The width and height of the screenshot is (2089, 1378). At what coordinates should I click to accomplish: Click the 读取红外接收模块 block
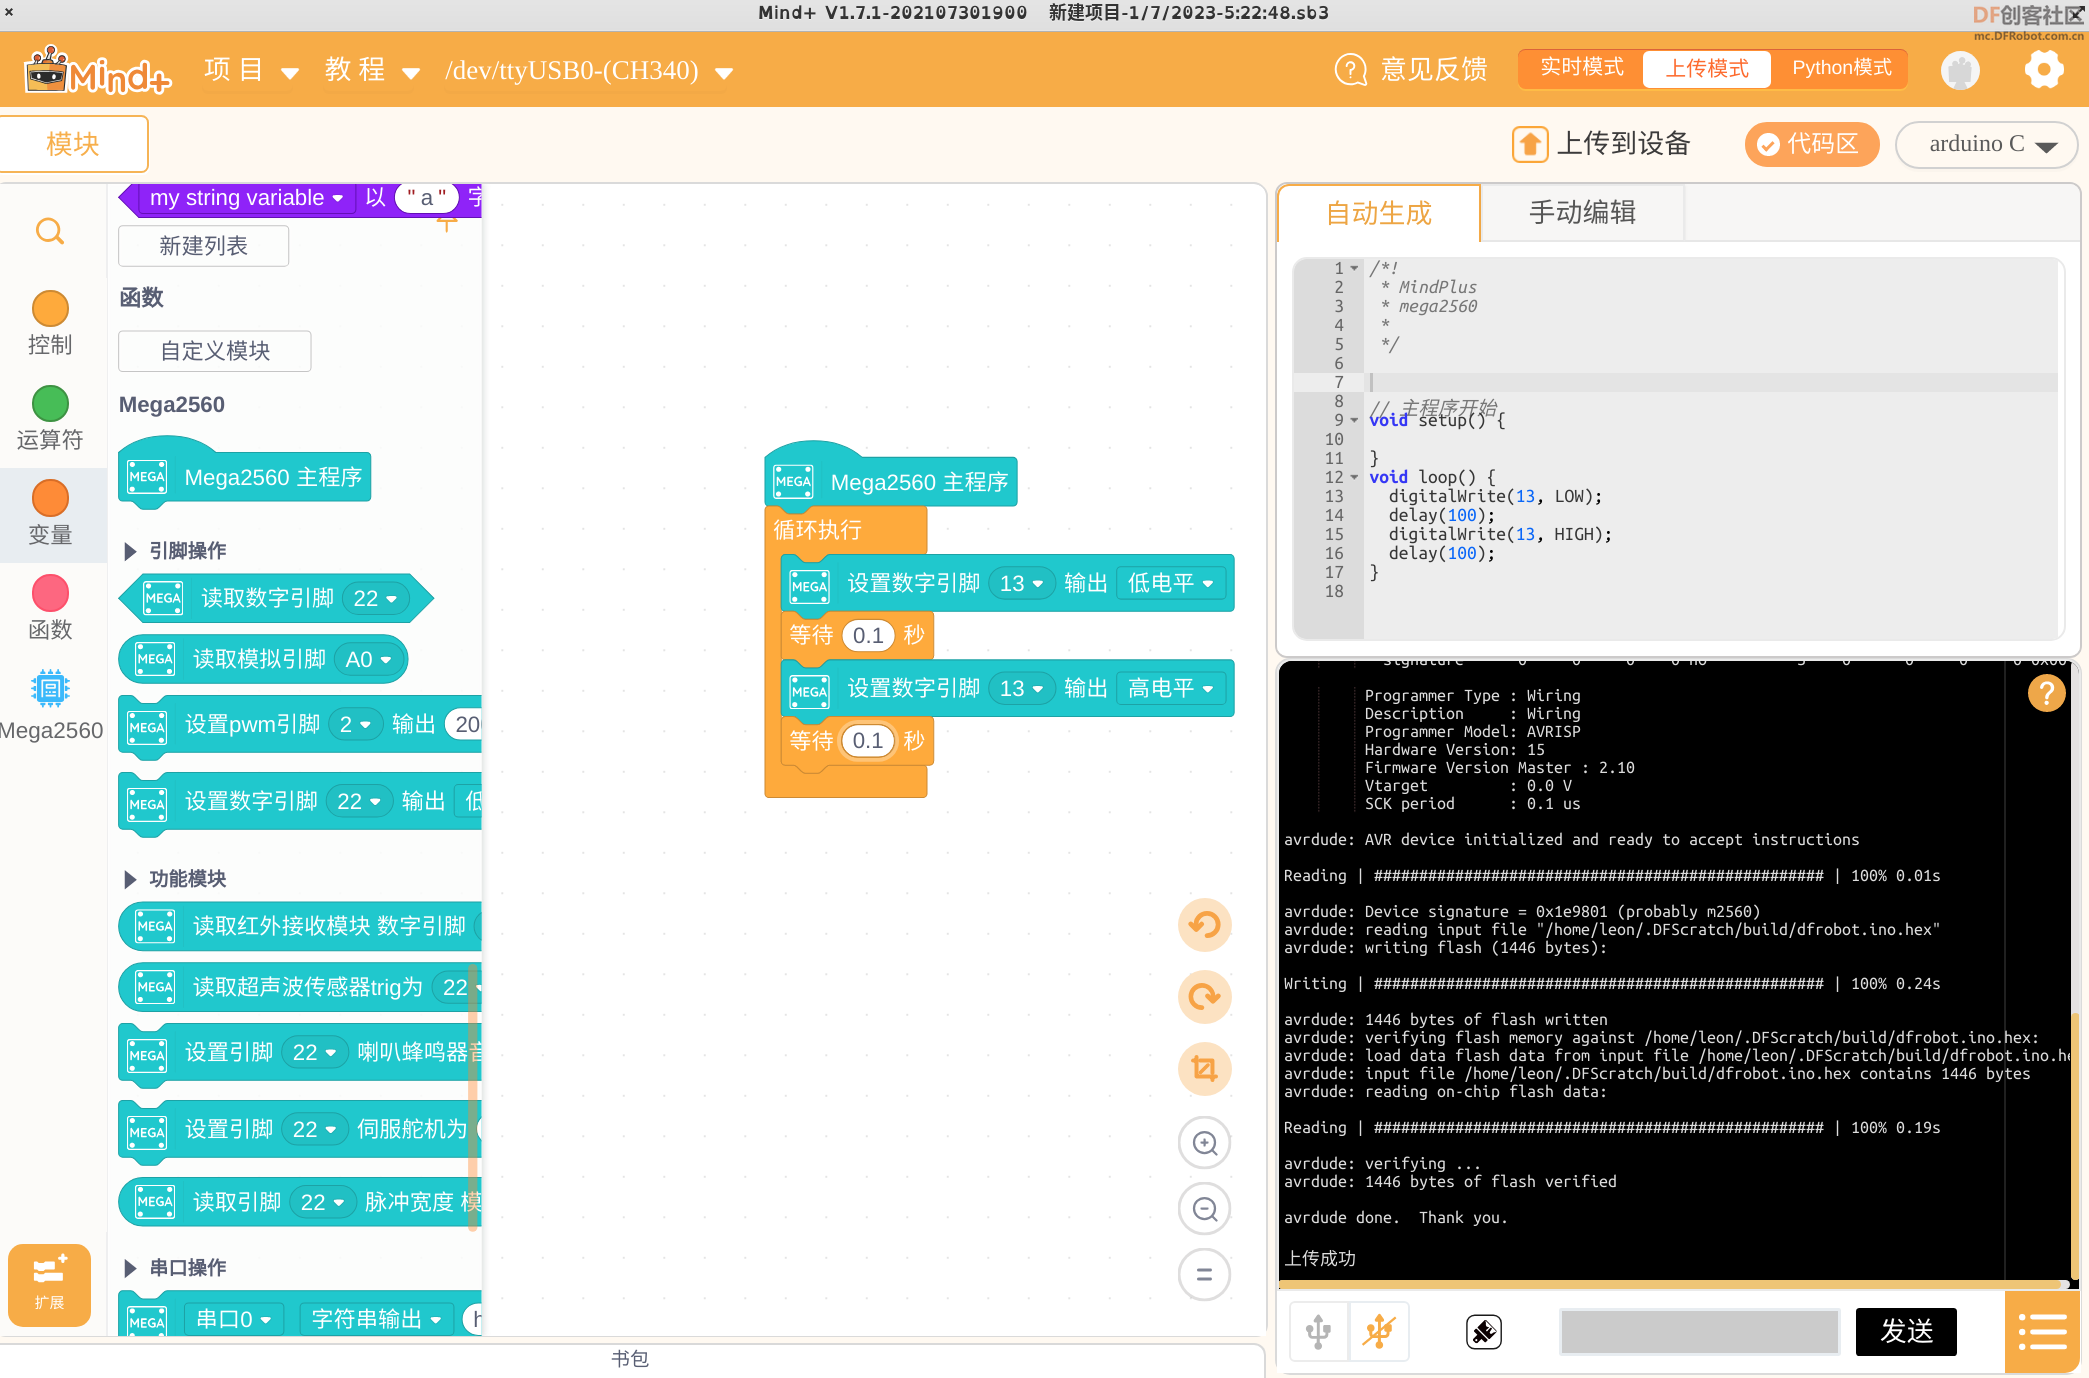(x=300, y=926)
